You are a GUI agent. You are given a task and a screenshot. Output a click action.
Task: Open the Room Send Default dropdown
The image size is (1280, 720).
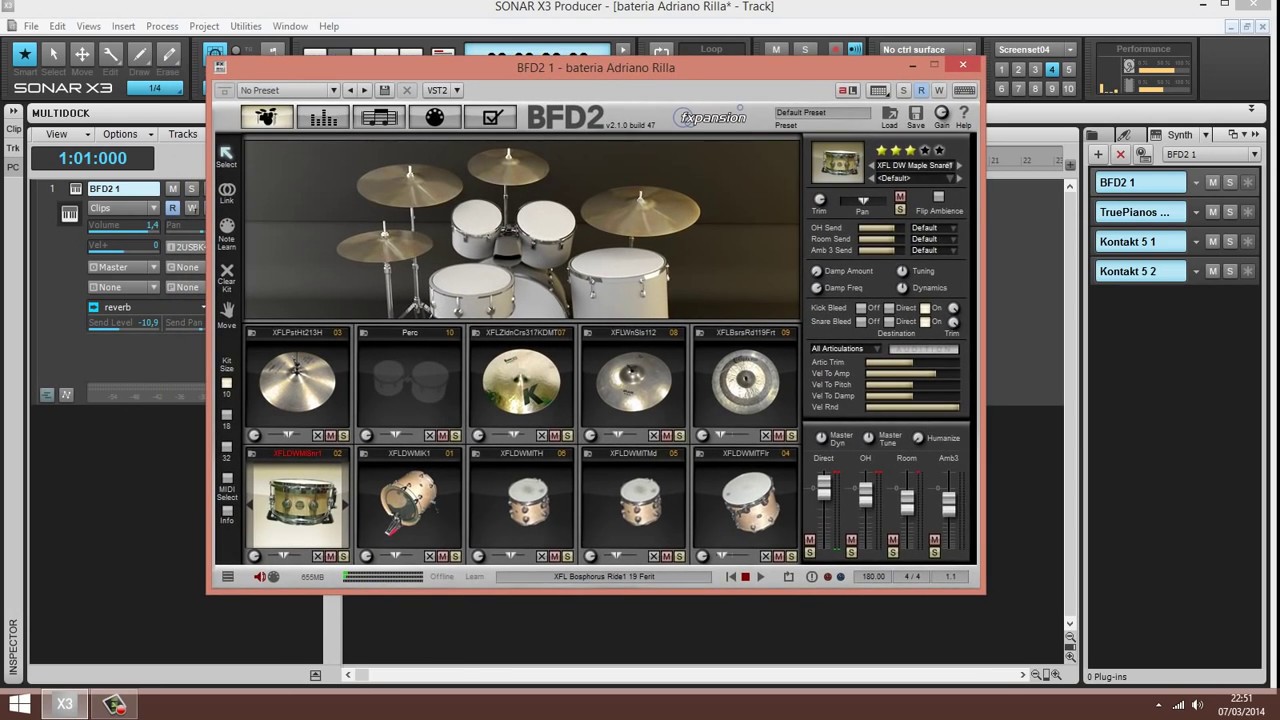point(933,239)
